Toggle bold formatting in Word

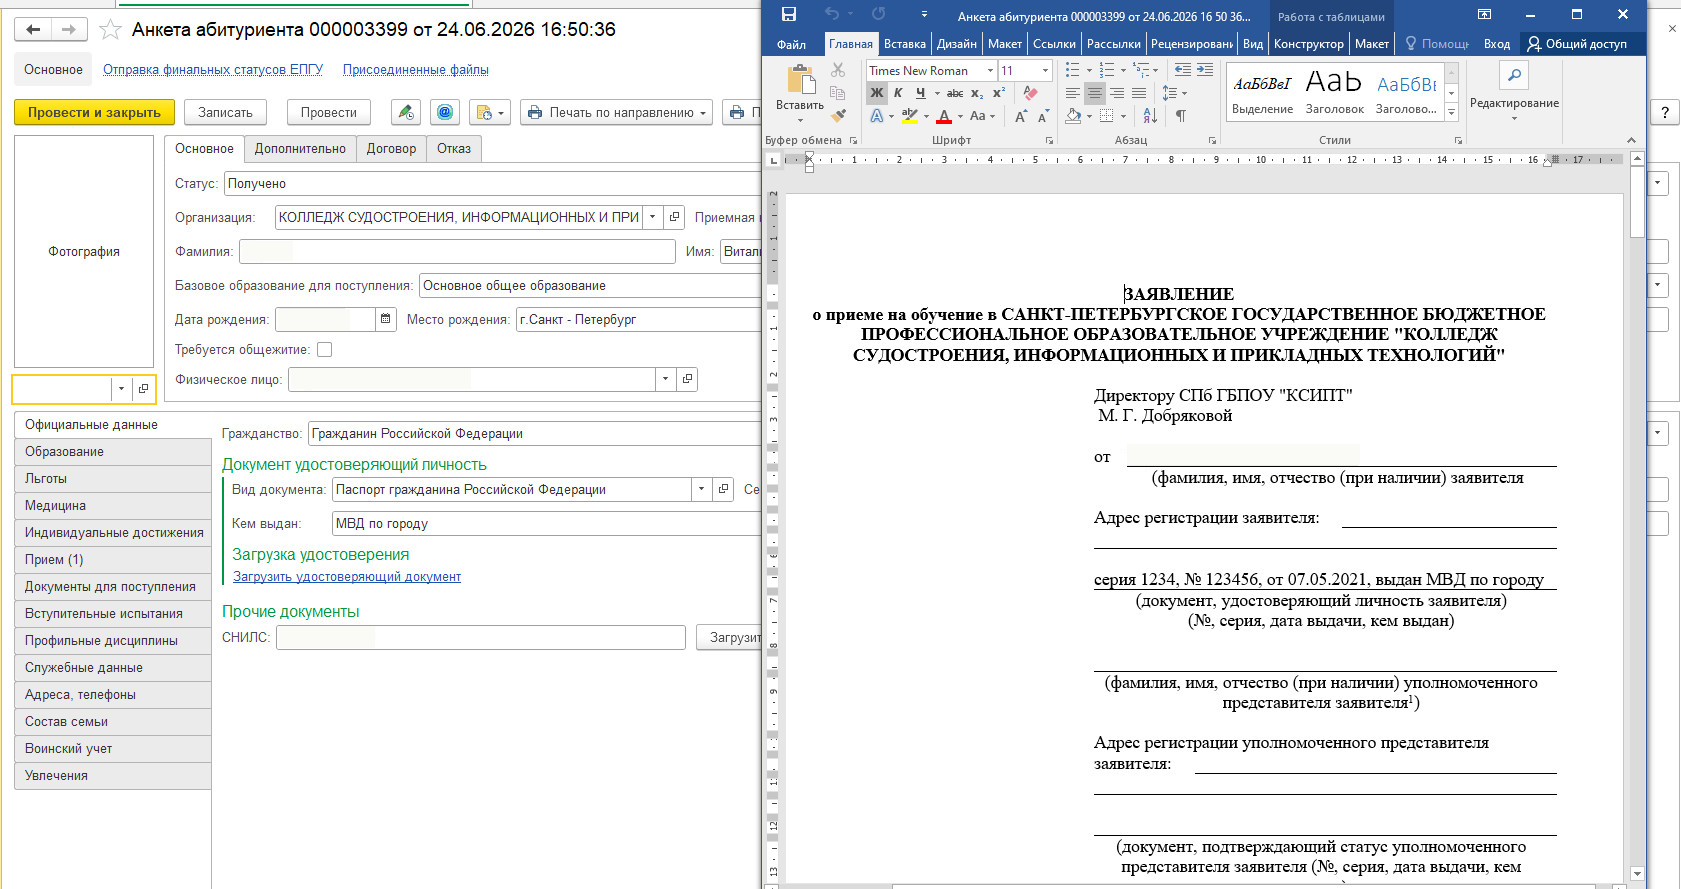[x=877, y=93]
